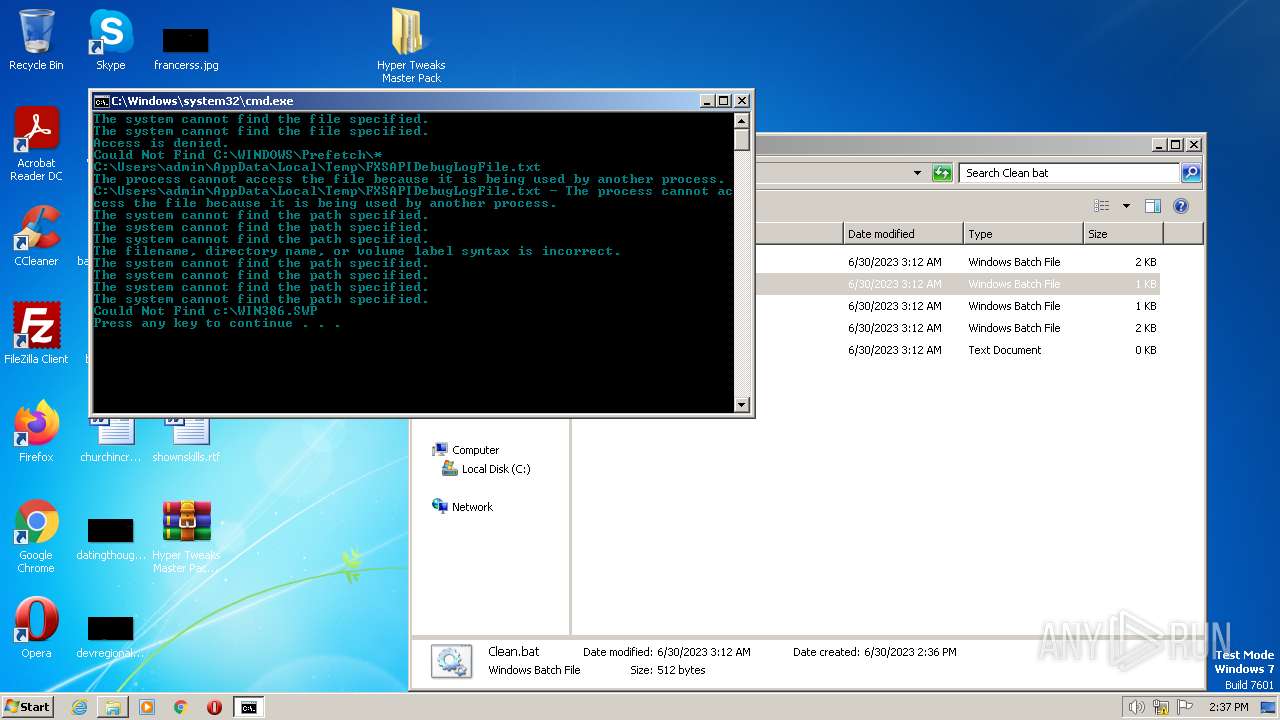Image resolution: width=1280 pixels, height=720 pixels.
Task: Select the shownskills.rtf desktop document
Action: coord(186,440)
